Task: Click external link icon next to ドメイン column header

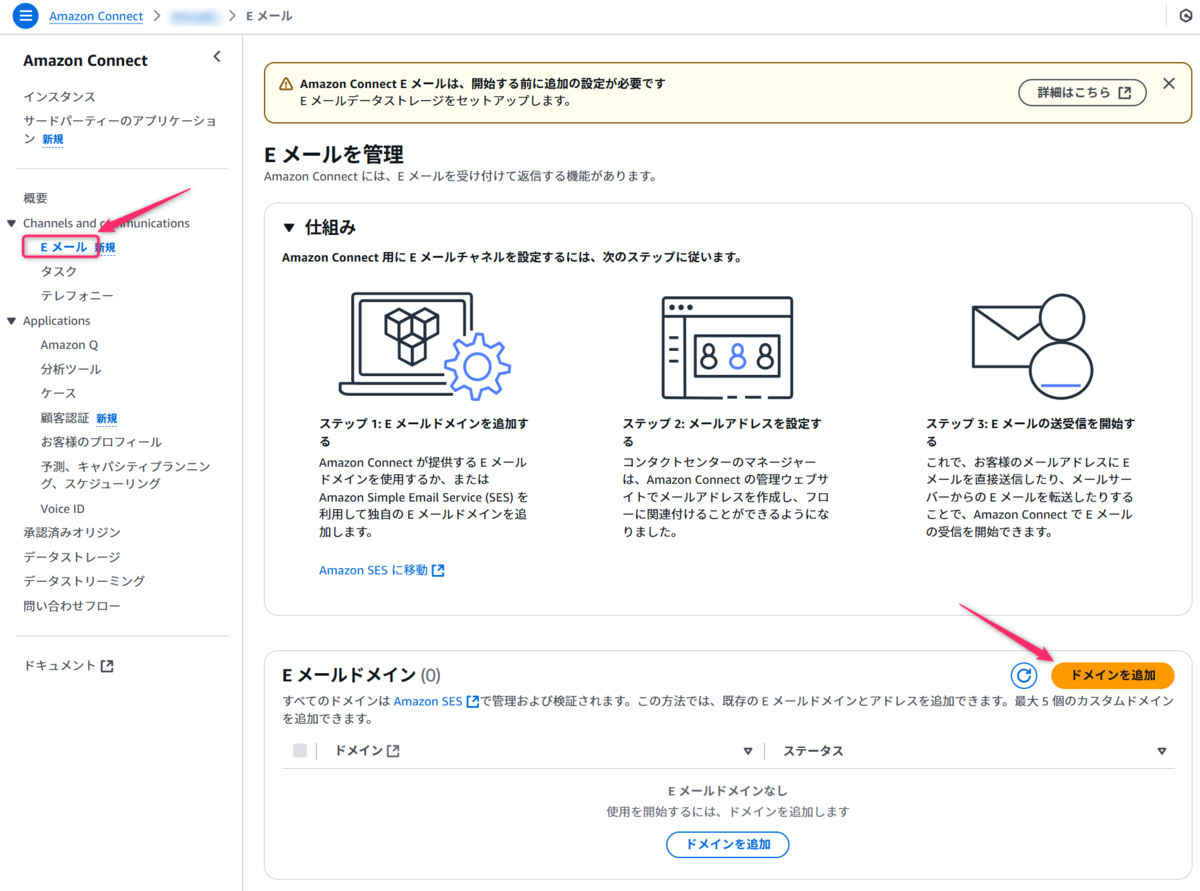Action: click(x=393, y=751)
